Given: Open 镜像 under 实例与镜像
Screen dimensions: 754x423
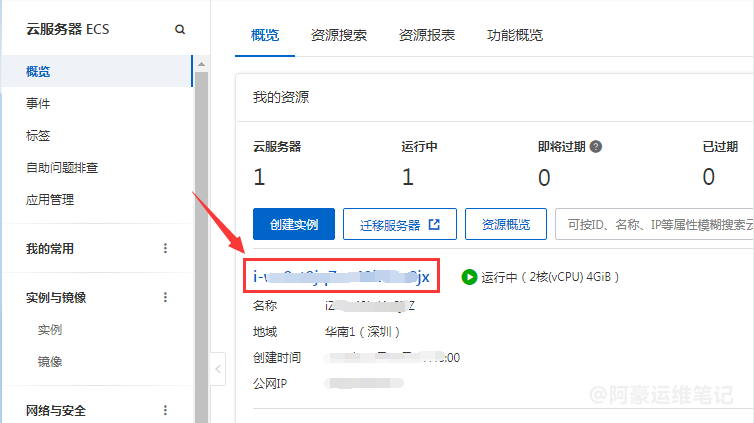Looking at the screenshot, I should (x=50, y=361).
